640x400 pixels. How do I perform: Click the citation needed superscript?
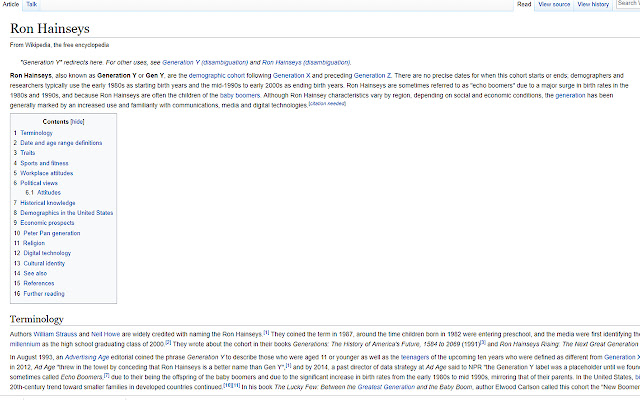(x=327, y=104)
